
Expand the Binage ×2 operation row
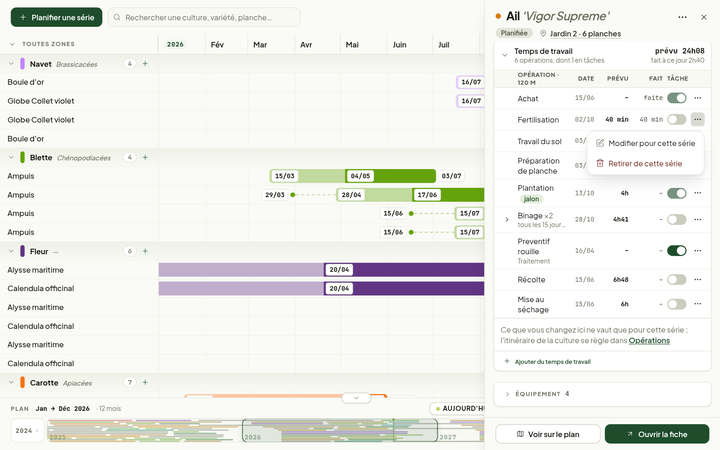(x=506, y=219)
